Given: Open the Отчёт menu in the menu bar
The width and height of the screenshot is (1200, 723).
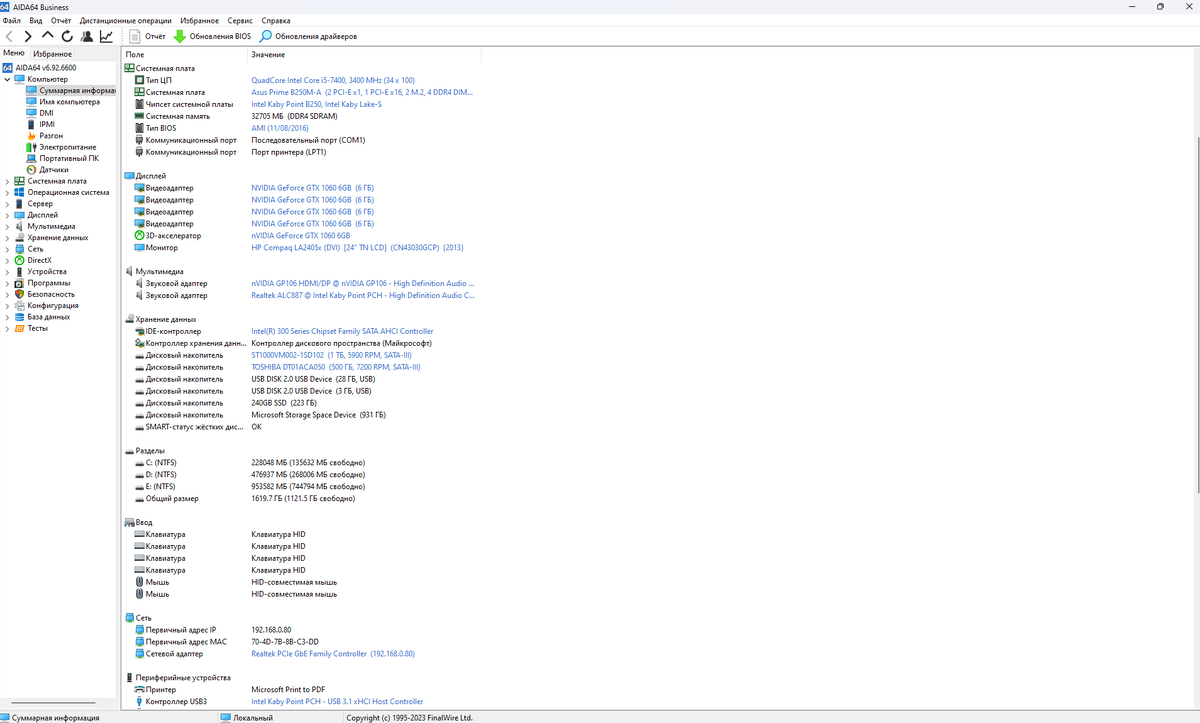Looking at the screenshot, I should (61, 20).
